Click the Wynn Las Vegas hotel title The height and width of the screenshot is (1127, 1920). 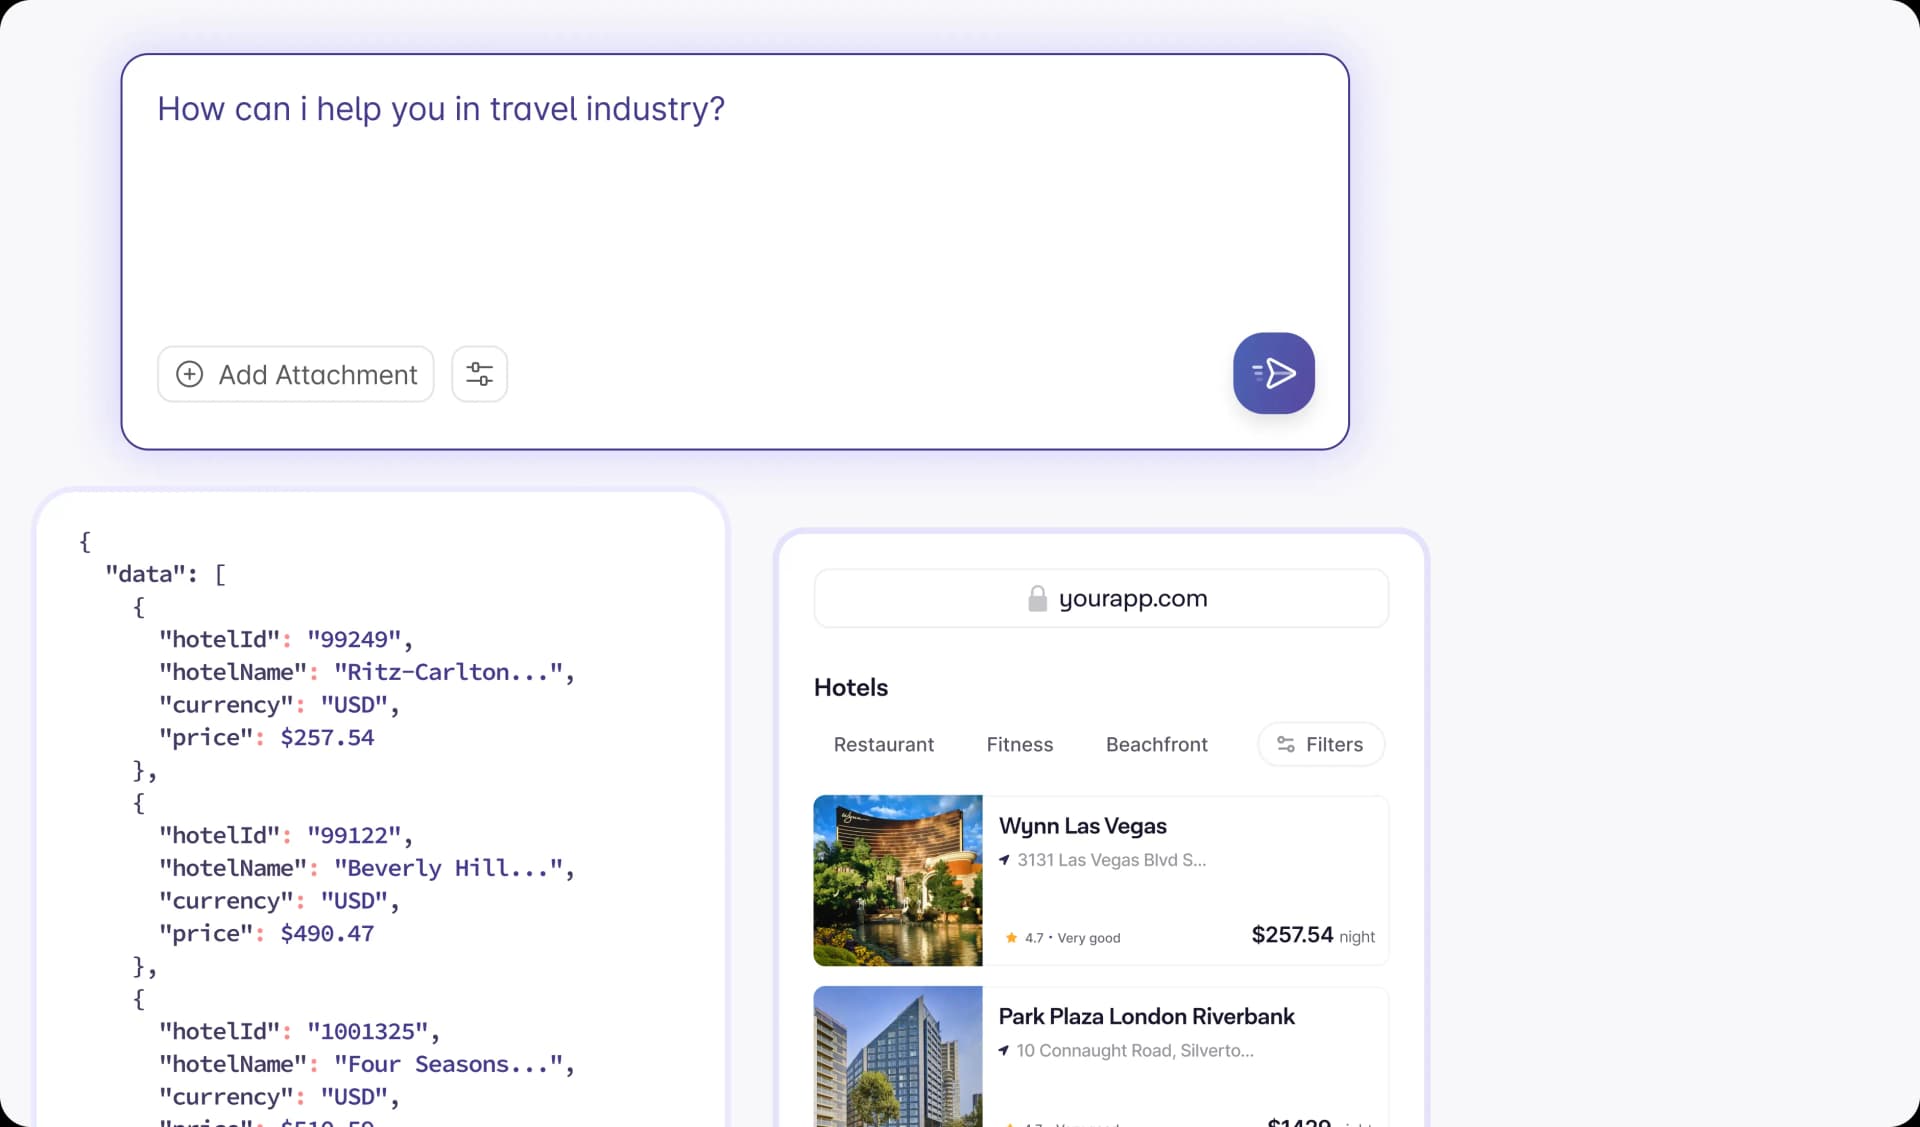coord(1082,826)
